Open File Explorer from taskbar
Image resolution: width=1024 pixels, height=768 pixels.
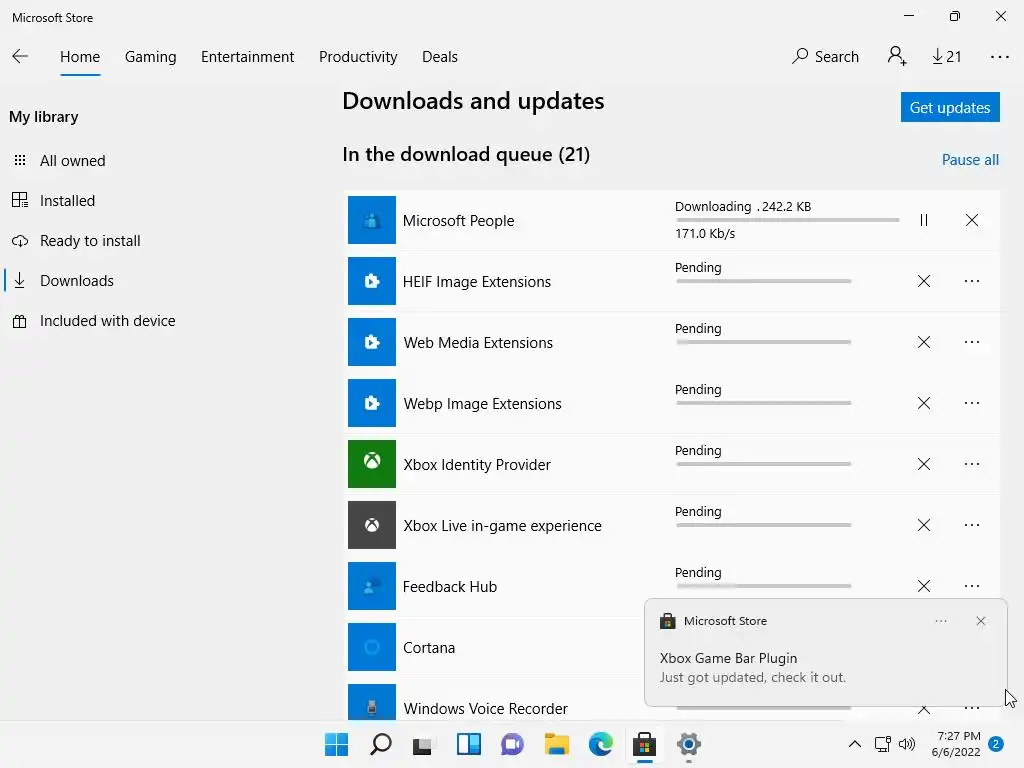point(556,744)
